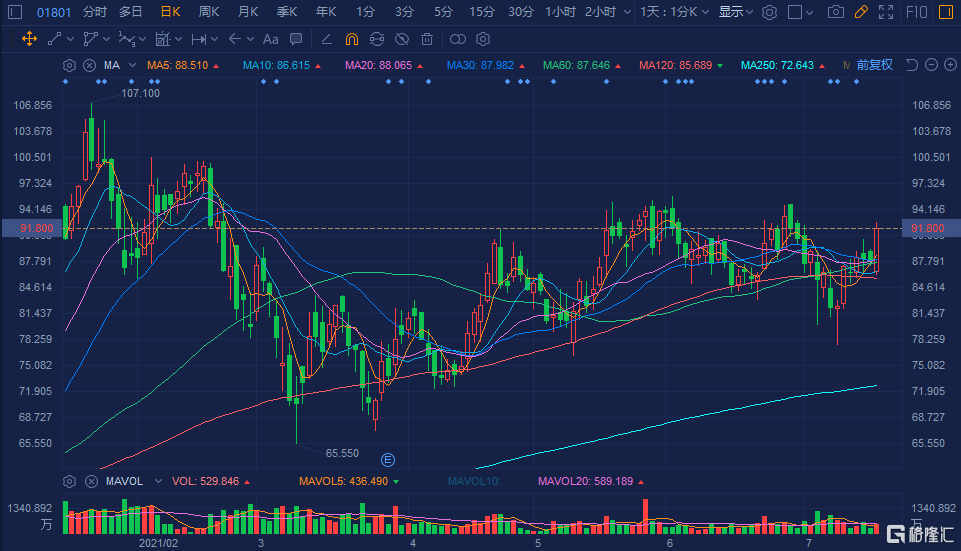Toggle drawings visibility with crossed-eye icon
This screenshot has width=961, height=551.
pyautogui.click(x=401, y=39)
